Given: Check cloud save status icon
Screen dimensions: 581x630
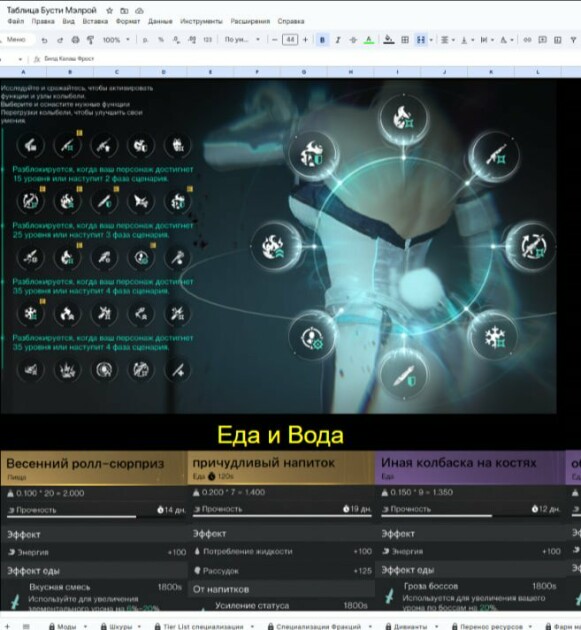Looking at the screenshot, I should coord(139,10).
